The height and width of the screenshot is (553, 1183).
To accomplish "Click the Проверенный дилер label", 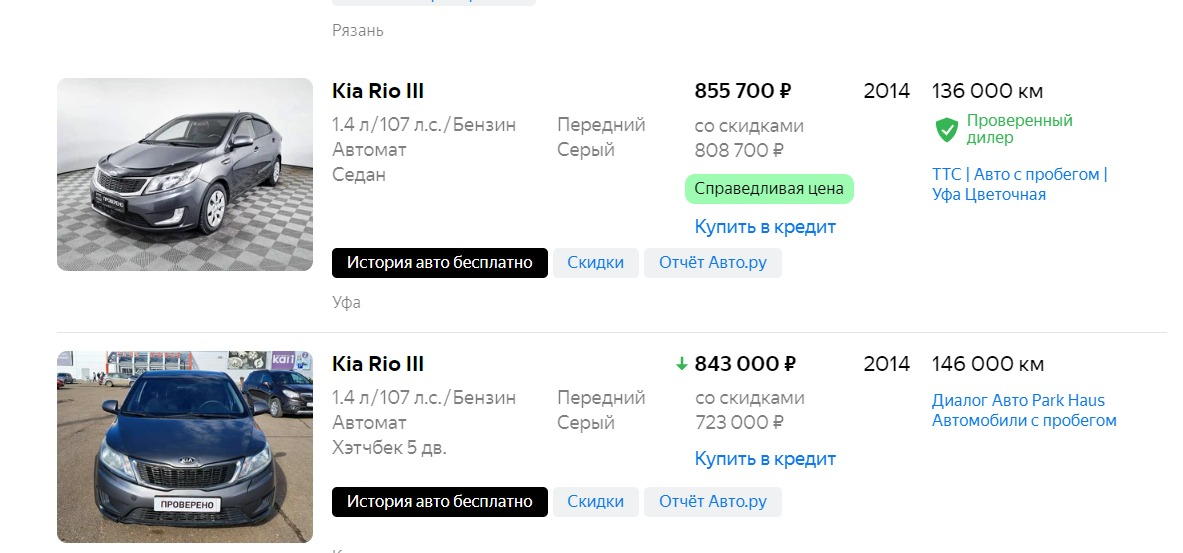I will (1019, 130).
